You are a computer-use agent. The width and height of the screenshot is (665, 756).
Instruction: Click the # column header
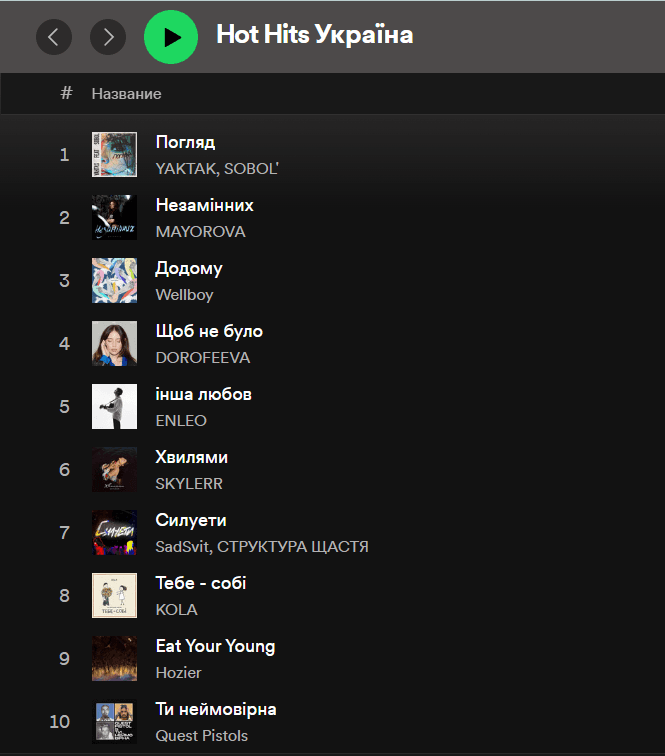tap(66, 93)
